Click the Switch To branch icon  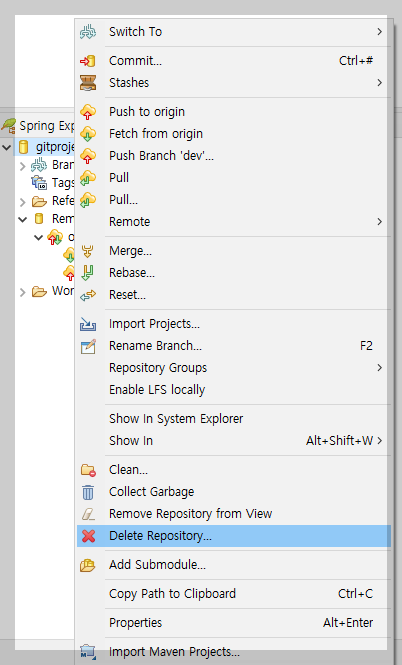pos(88,32)
